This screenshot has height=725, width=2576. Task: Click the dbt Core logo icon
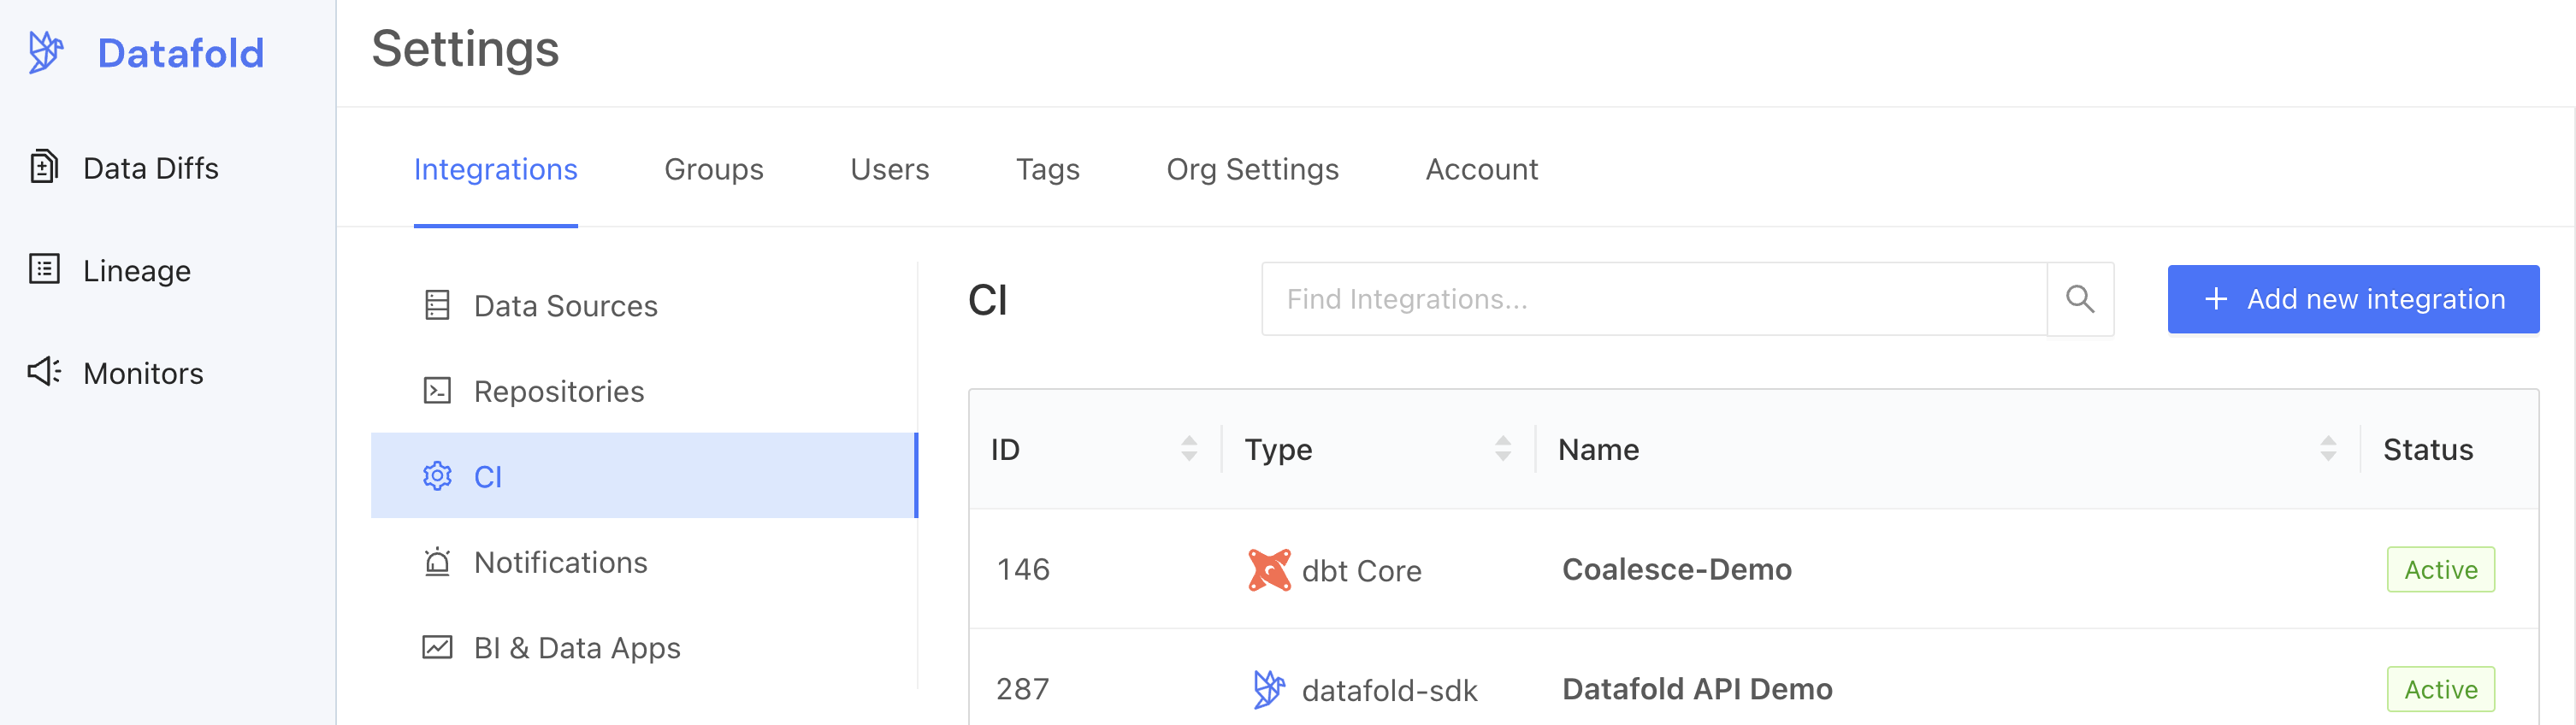click(x=1269, y=570)
